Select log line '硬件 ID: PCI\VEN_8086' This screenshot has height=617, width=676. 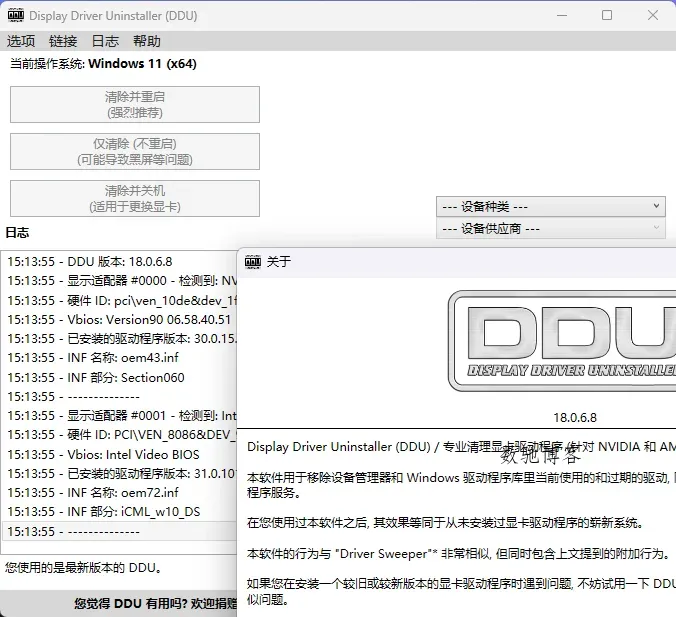point(119,435)
